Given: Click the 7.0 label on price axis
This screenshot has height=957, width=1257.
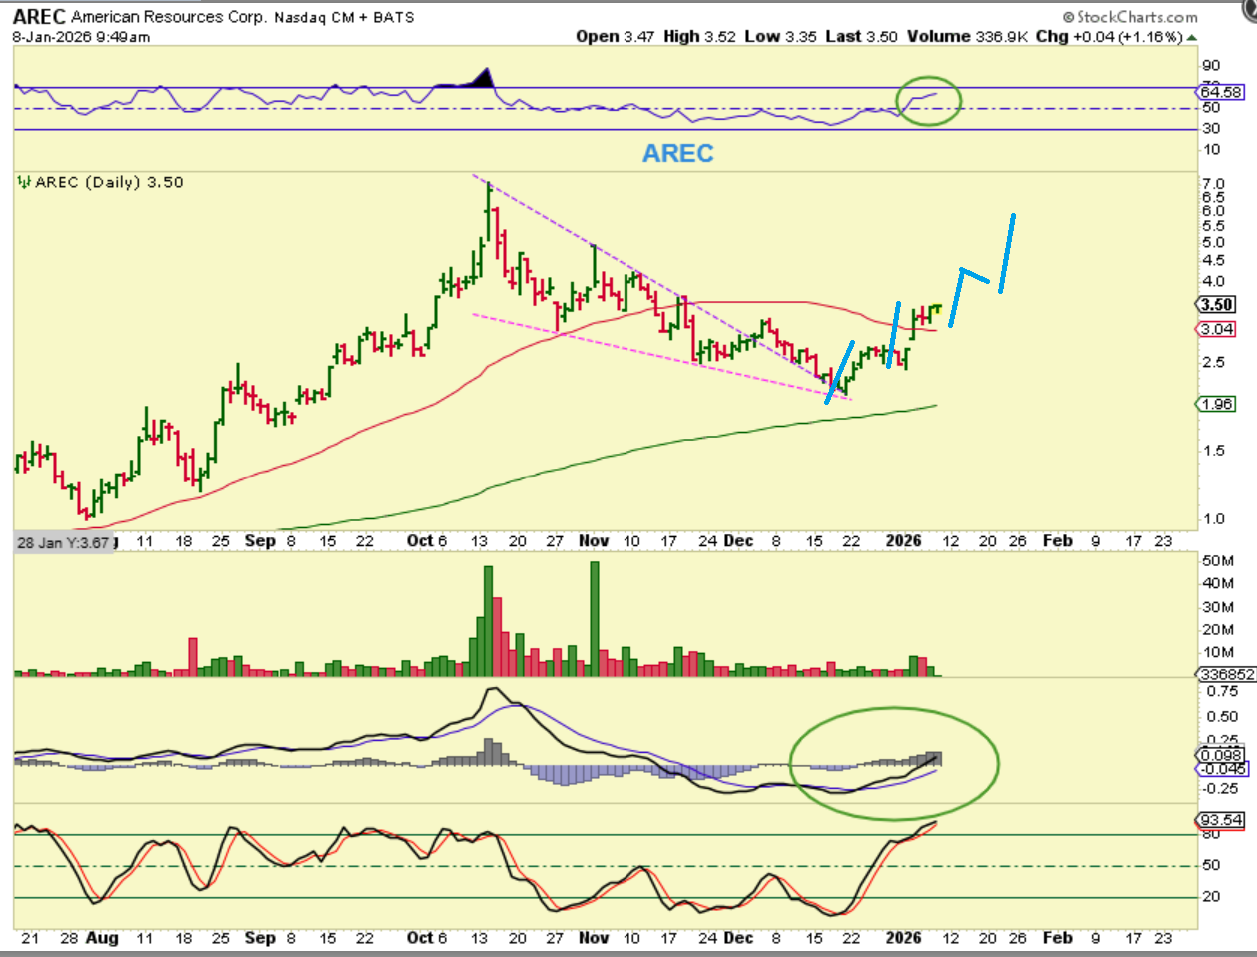Looking at the screenshot, I should click(x=1211, y=184).
